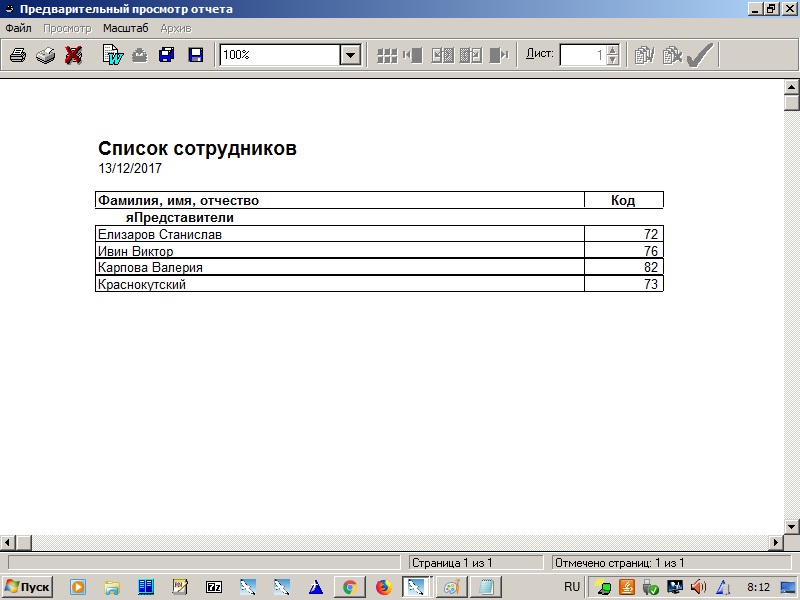This screenshot has height=600, width=800.
Task: Click the RU language indicator
Action: [x=572, y=587]
